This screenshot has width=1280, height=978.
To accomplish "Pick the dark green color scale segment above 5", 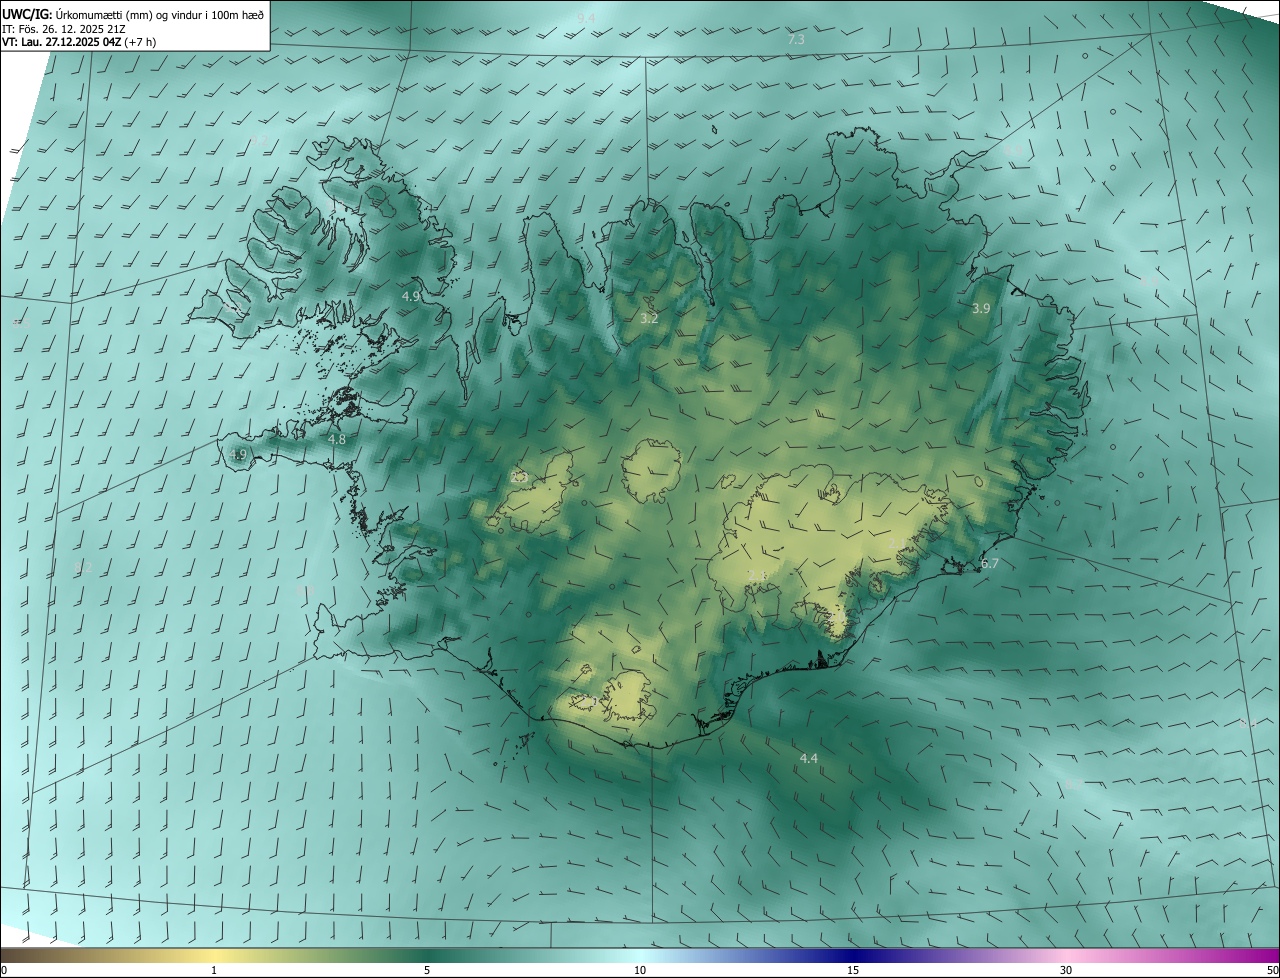I will pyautogui.click(x=427, y=955).
